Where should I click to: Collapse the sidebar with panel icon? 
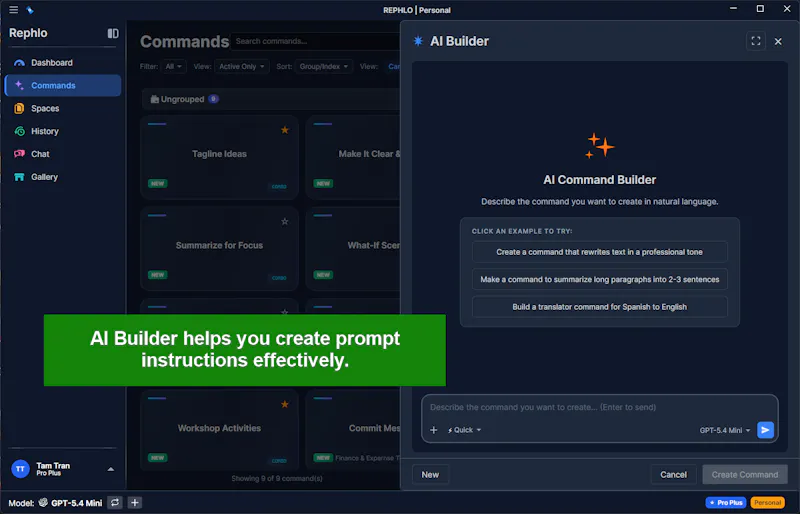tap(113, 33)
